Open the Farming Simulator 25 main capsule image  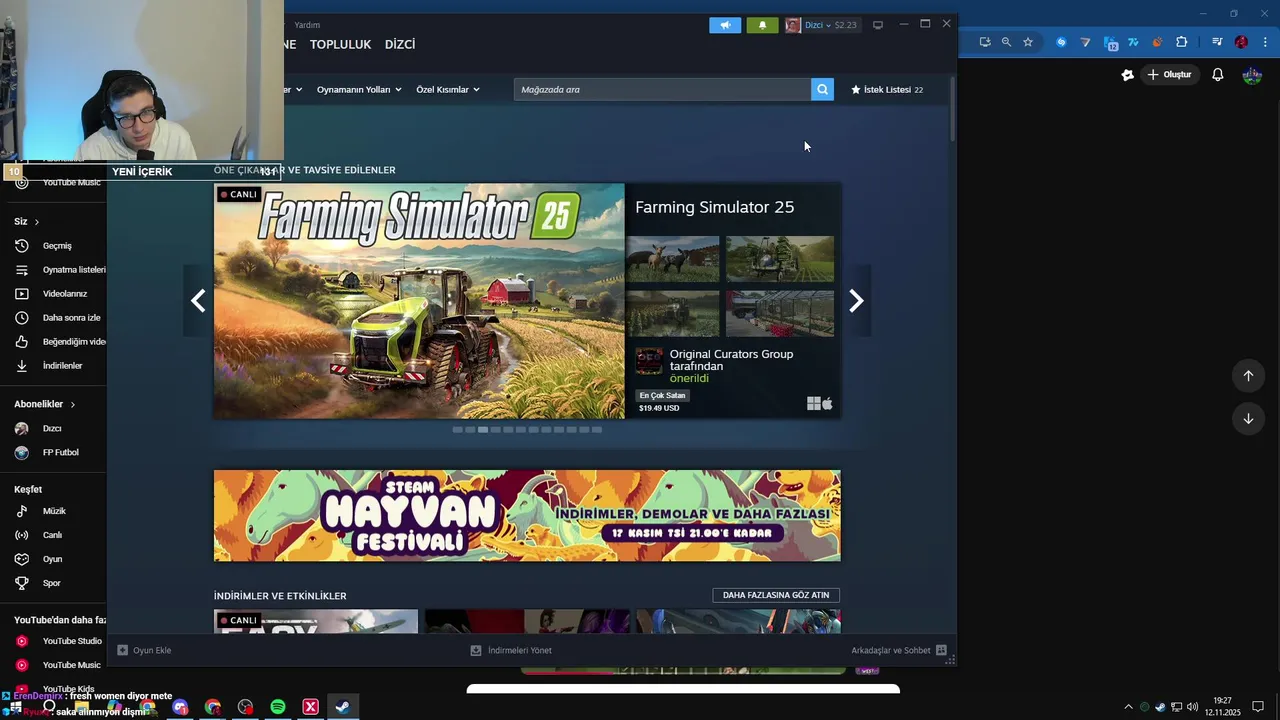(x=419, y=301)
